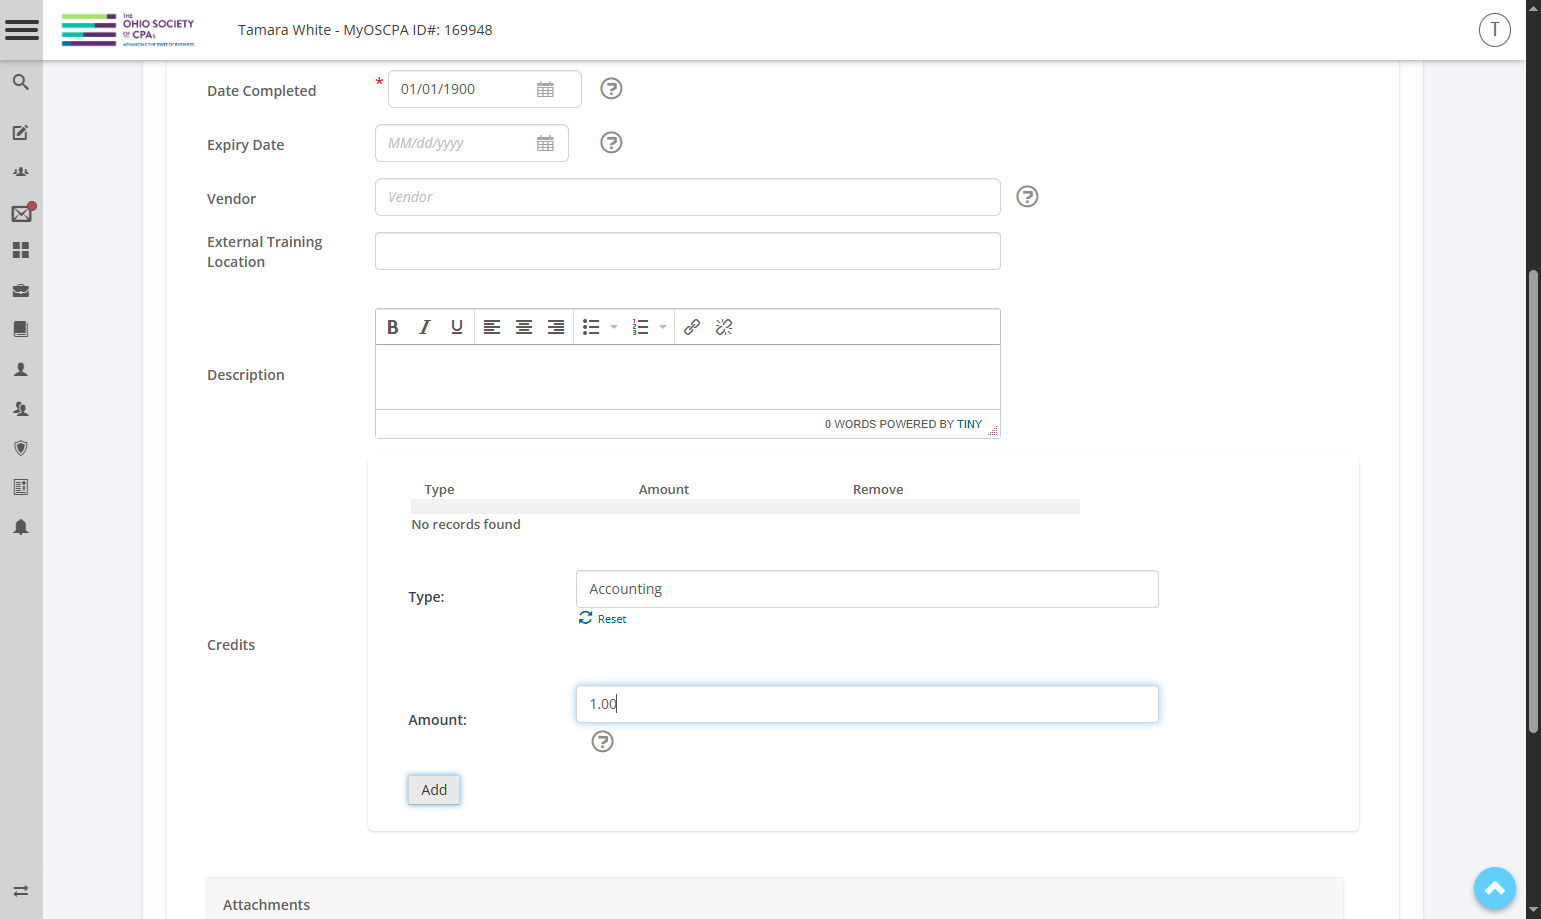The height and width of the screenshot is (919, 1541).
Task: Open the credit Type field showing Accounting
Action: point(867,589)
